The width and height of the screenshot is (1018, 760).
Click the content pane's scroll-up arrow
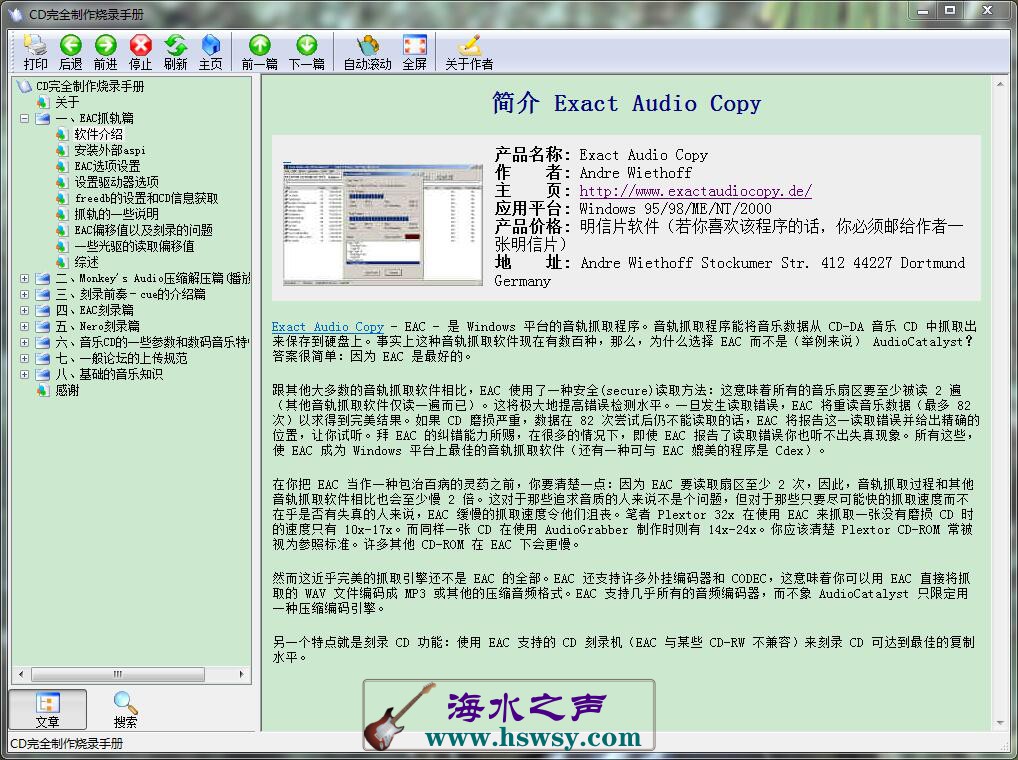[x=1000, y=84]
